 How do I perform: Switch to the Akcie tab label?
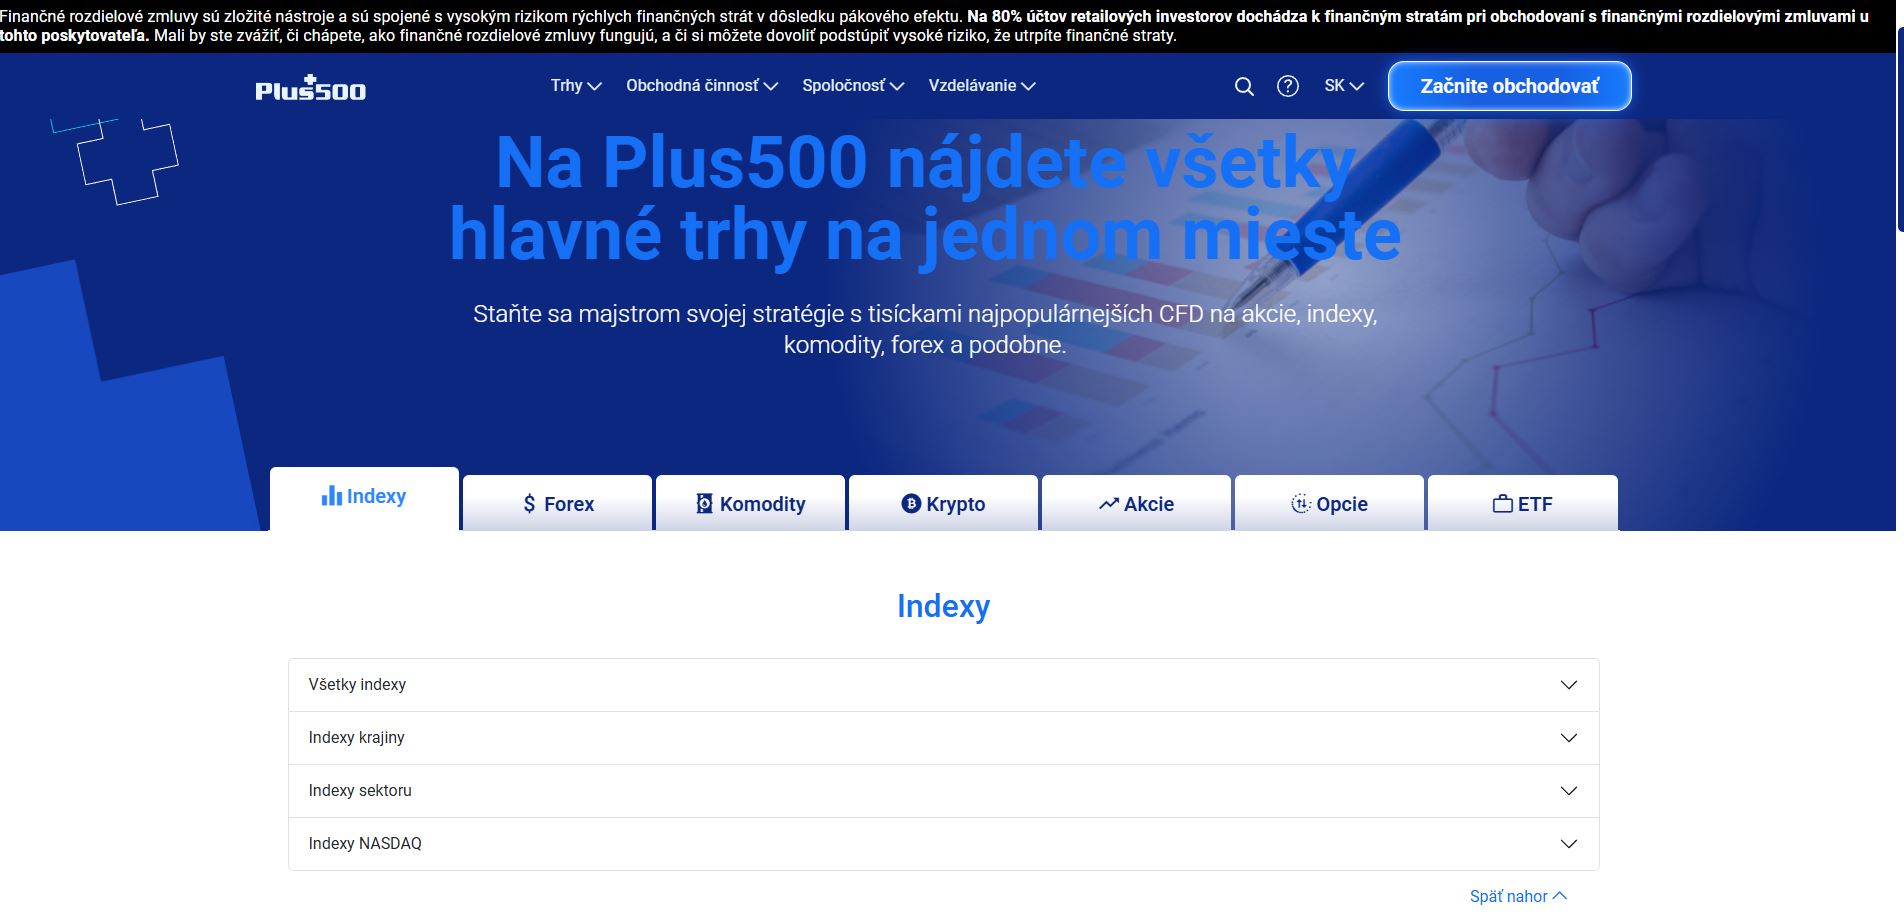tap(1149, 504)
